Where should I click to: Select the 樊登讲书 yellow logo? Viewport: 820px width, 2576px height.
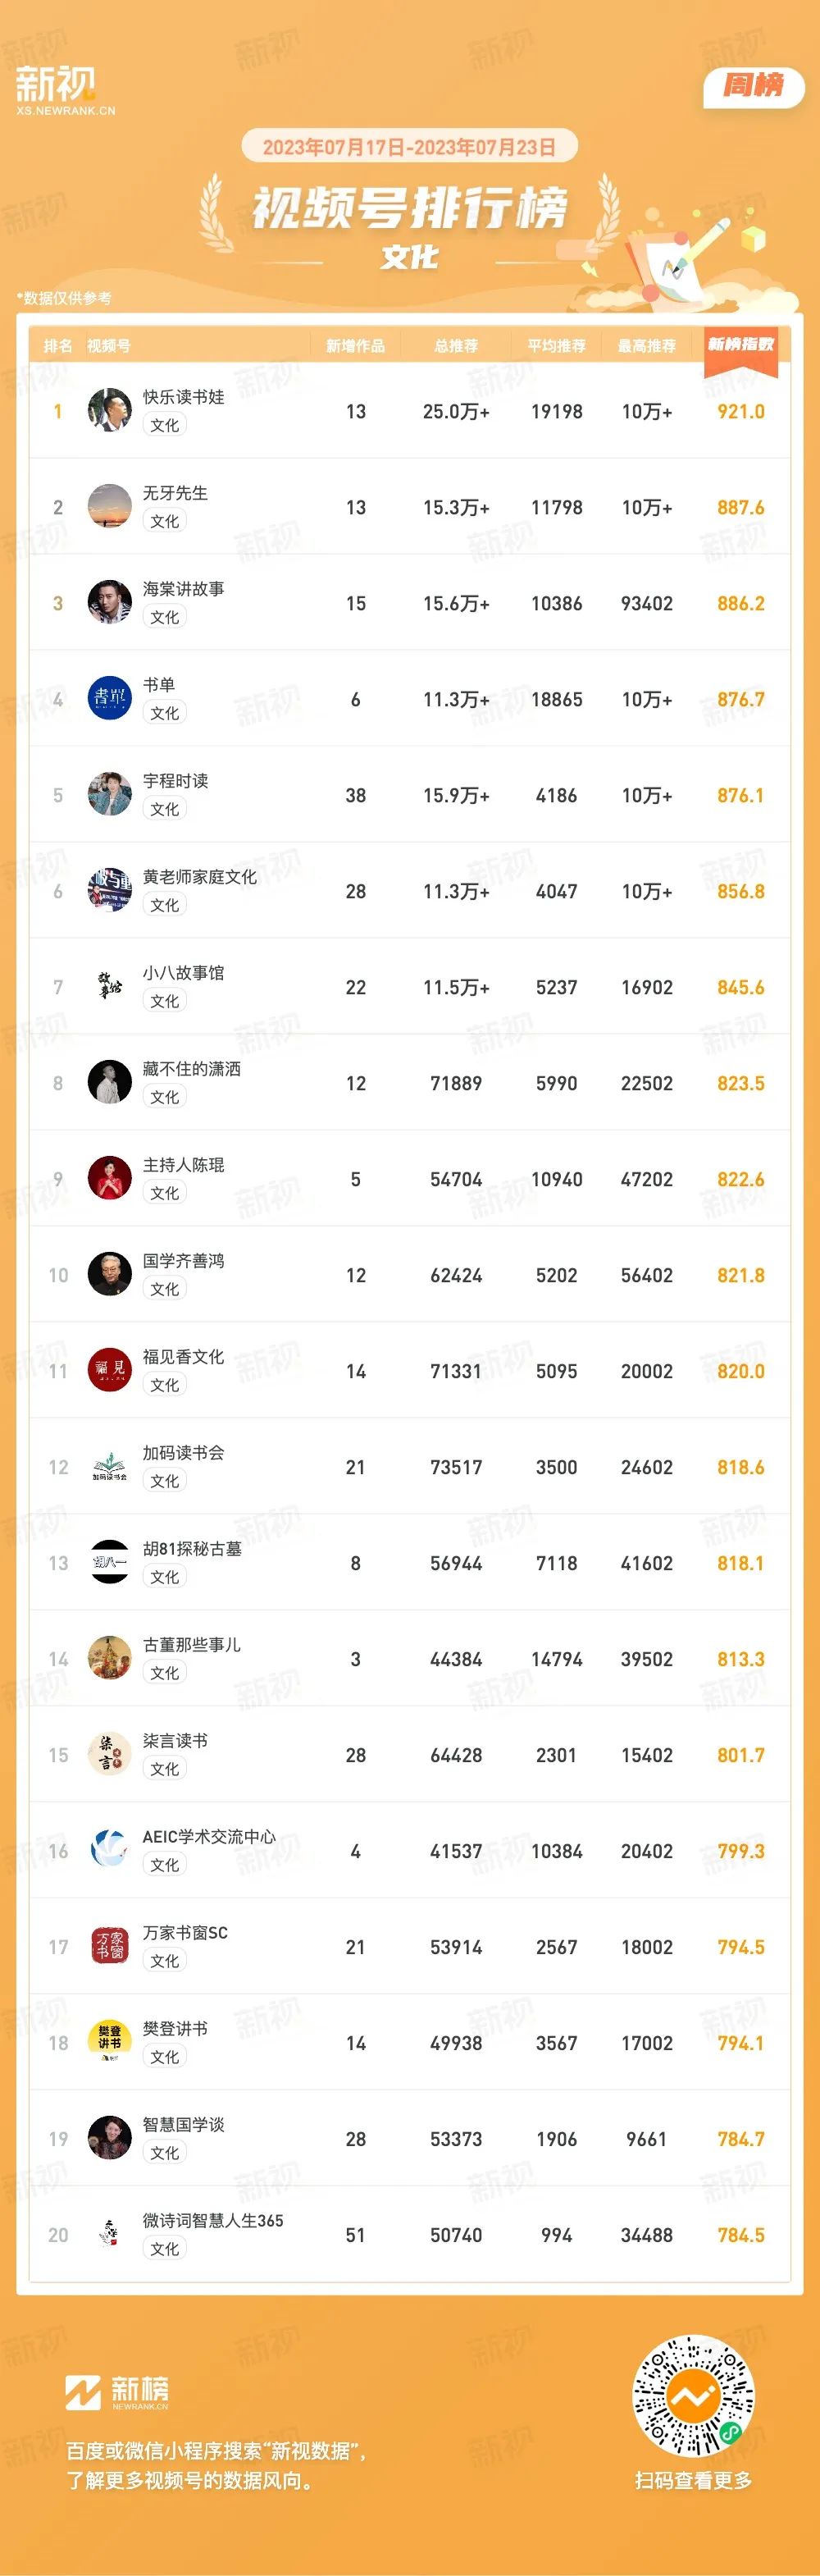pyautogui.click(x=109, y=2042)
